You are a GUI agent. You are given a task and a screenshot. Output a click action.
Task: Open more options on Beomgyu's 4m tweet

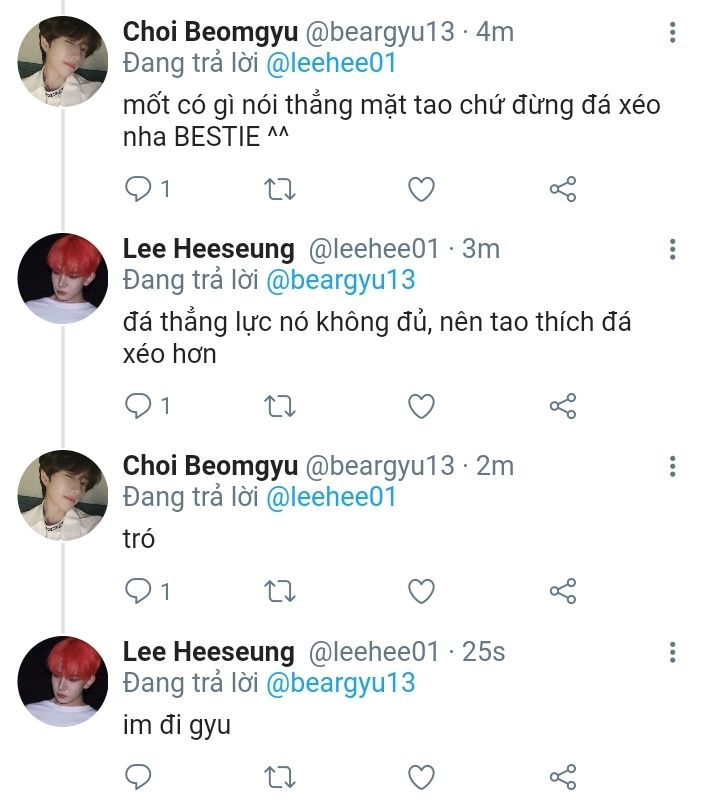pos(673,33)
